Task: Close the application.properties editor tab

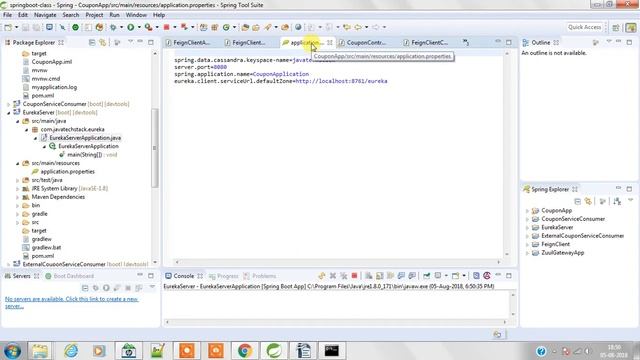Action: pos(329,42)
